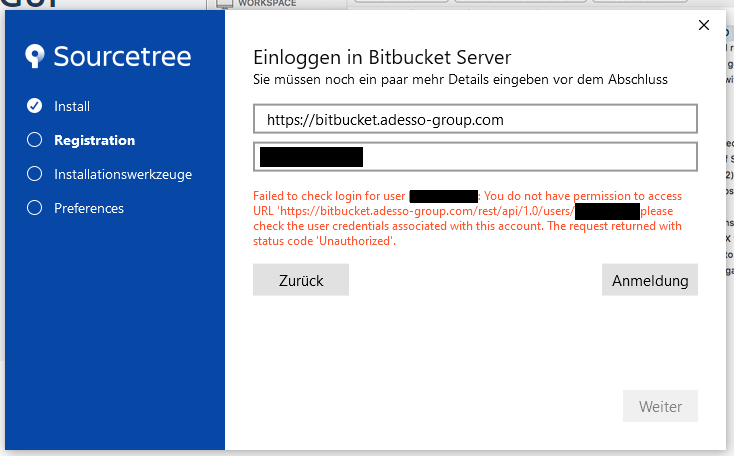Click the disabled Weiter button
Viewport: 734px width, 456px height.
(x=660, y=406)
